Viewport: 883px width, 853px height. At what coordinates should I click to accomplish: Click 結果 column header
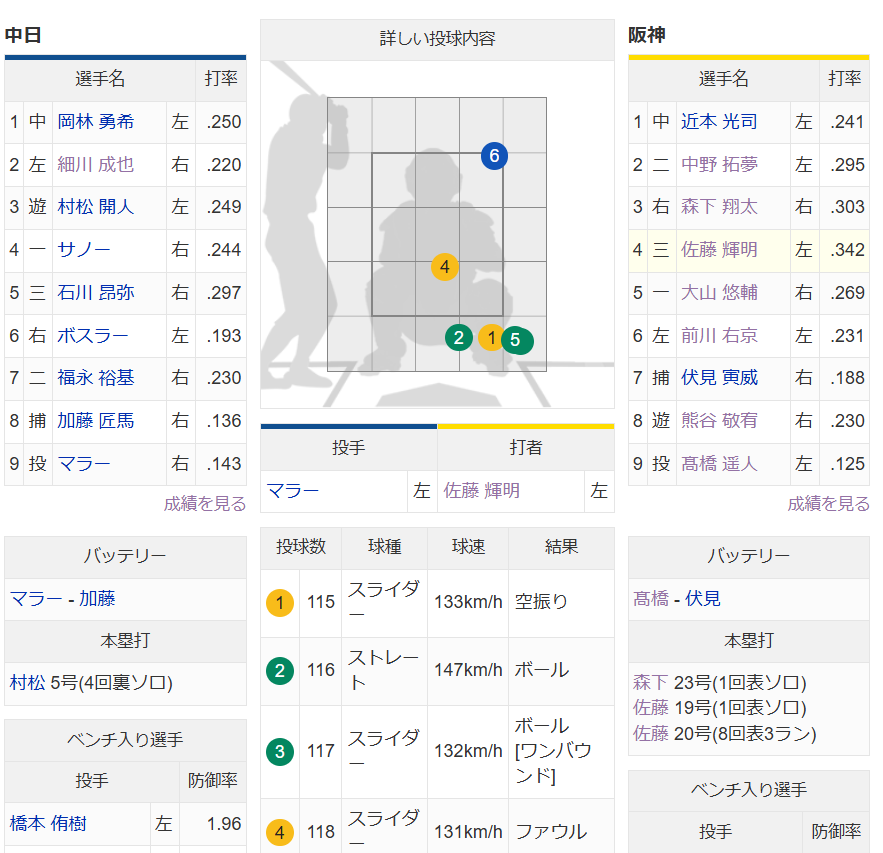561,547
